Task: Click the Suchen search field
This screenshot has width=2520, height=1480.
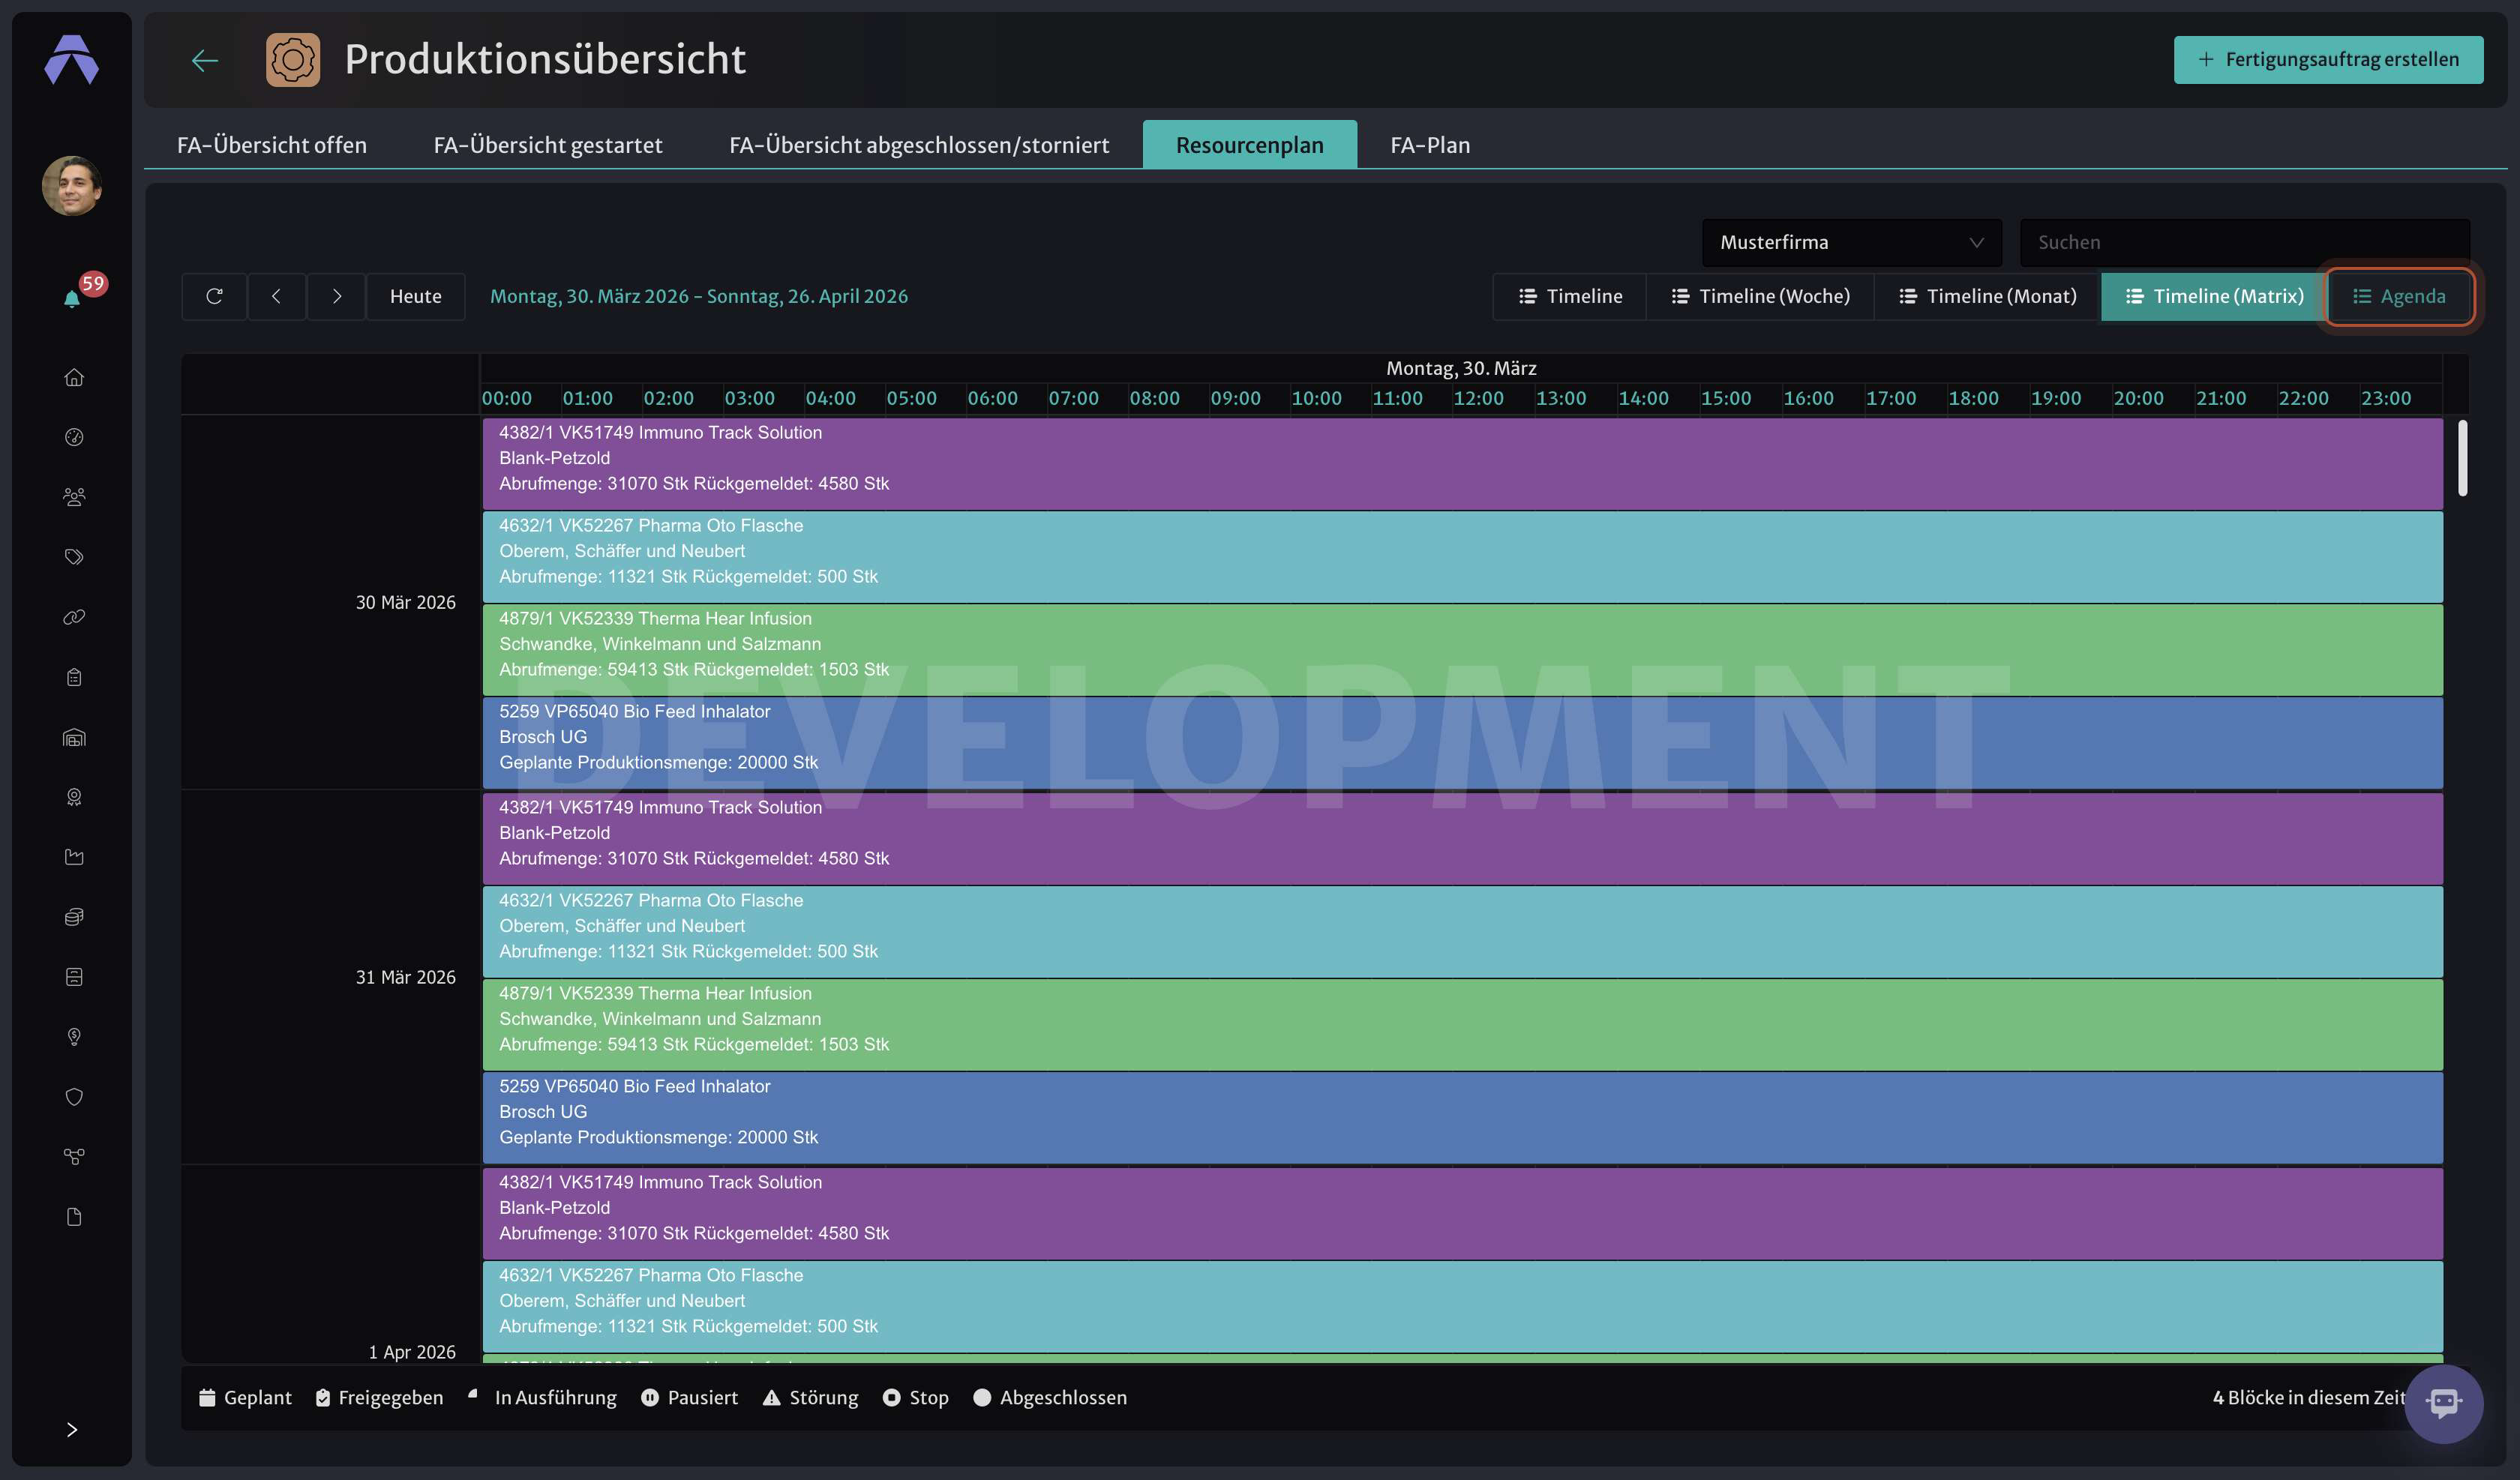Action: [2244, 242]
